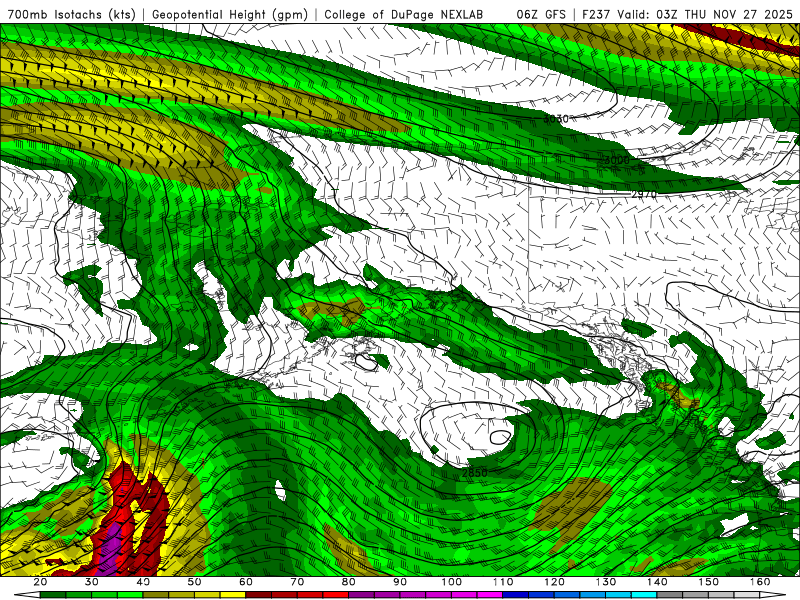Click the 20 knot value on the color scale
The width and height of the screenshot is (800, 600).
[x=40, y=582]
